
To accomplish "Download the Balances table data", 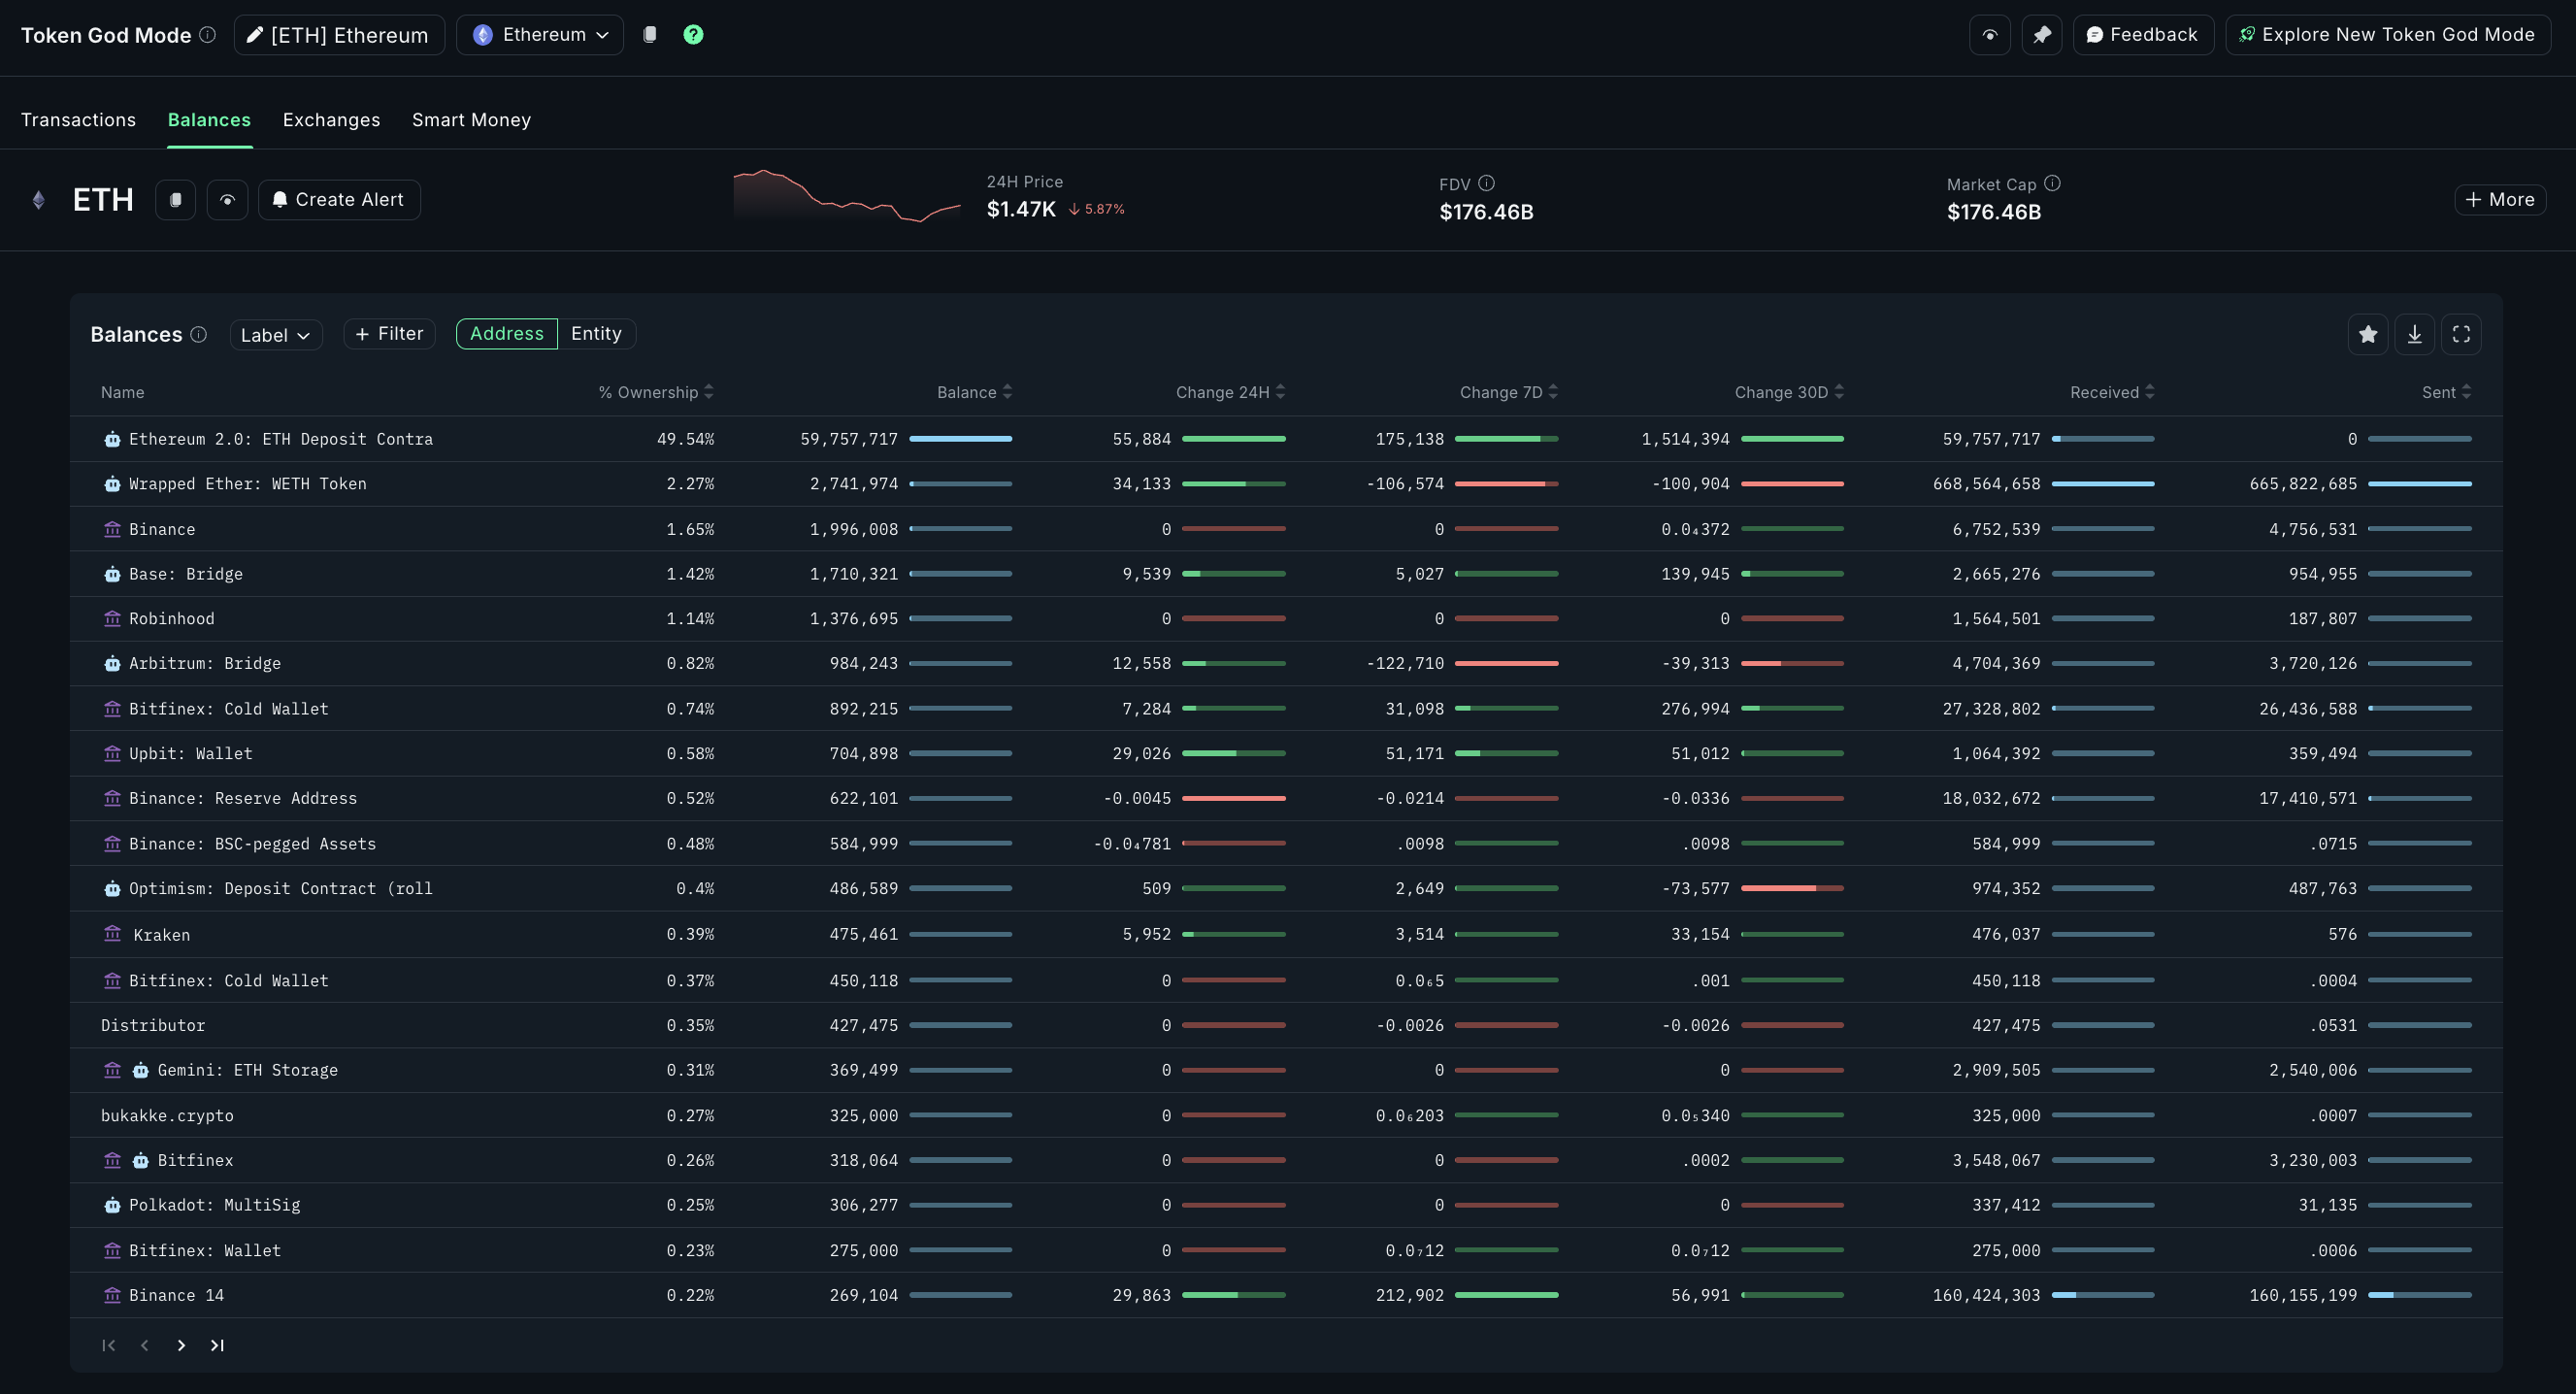I will pos(2414,334).
